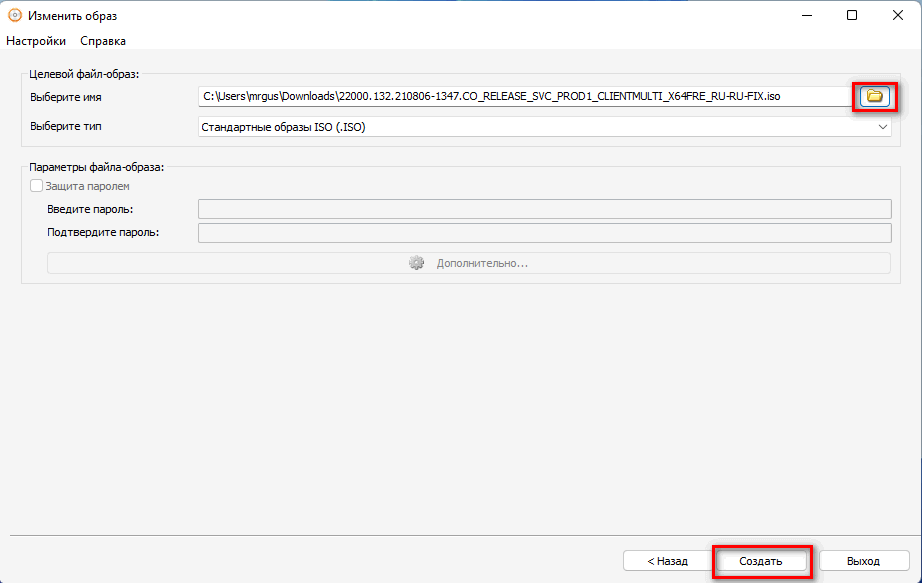
Task: Close the Изменить образ window
Action: 897,15
